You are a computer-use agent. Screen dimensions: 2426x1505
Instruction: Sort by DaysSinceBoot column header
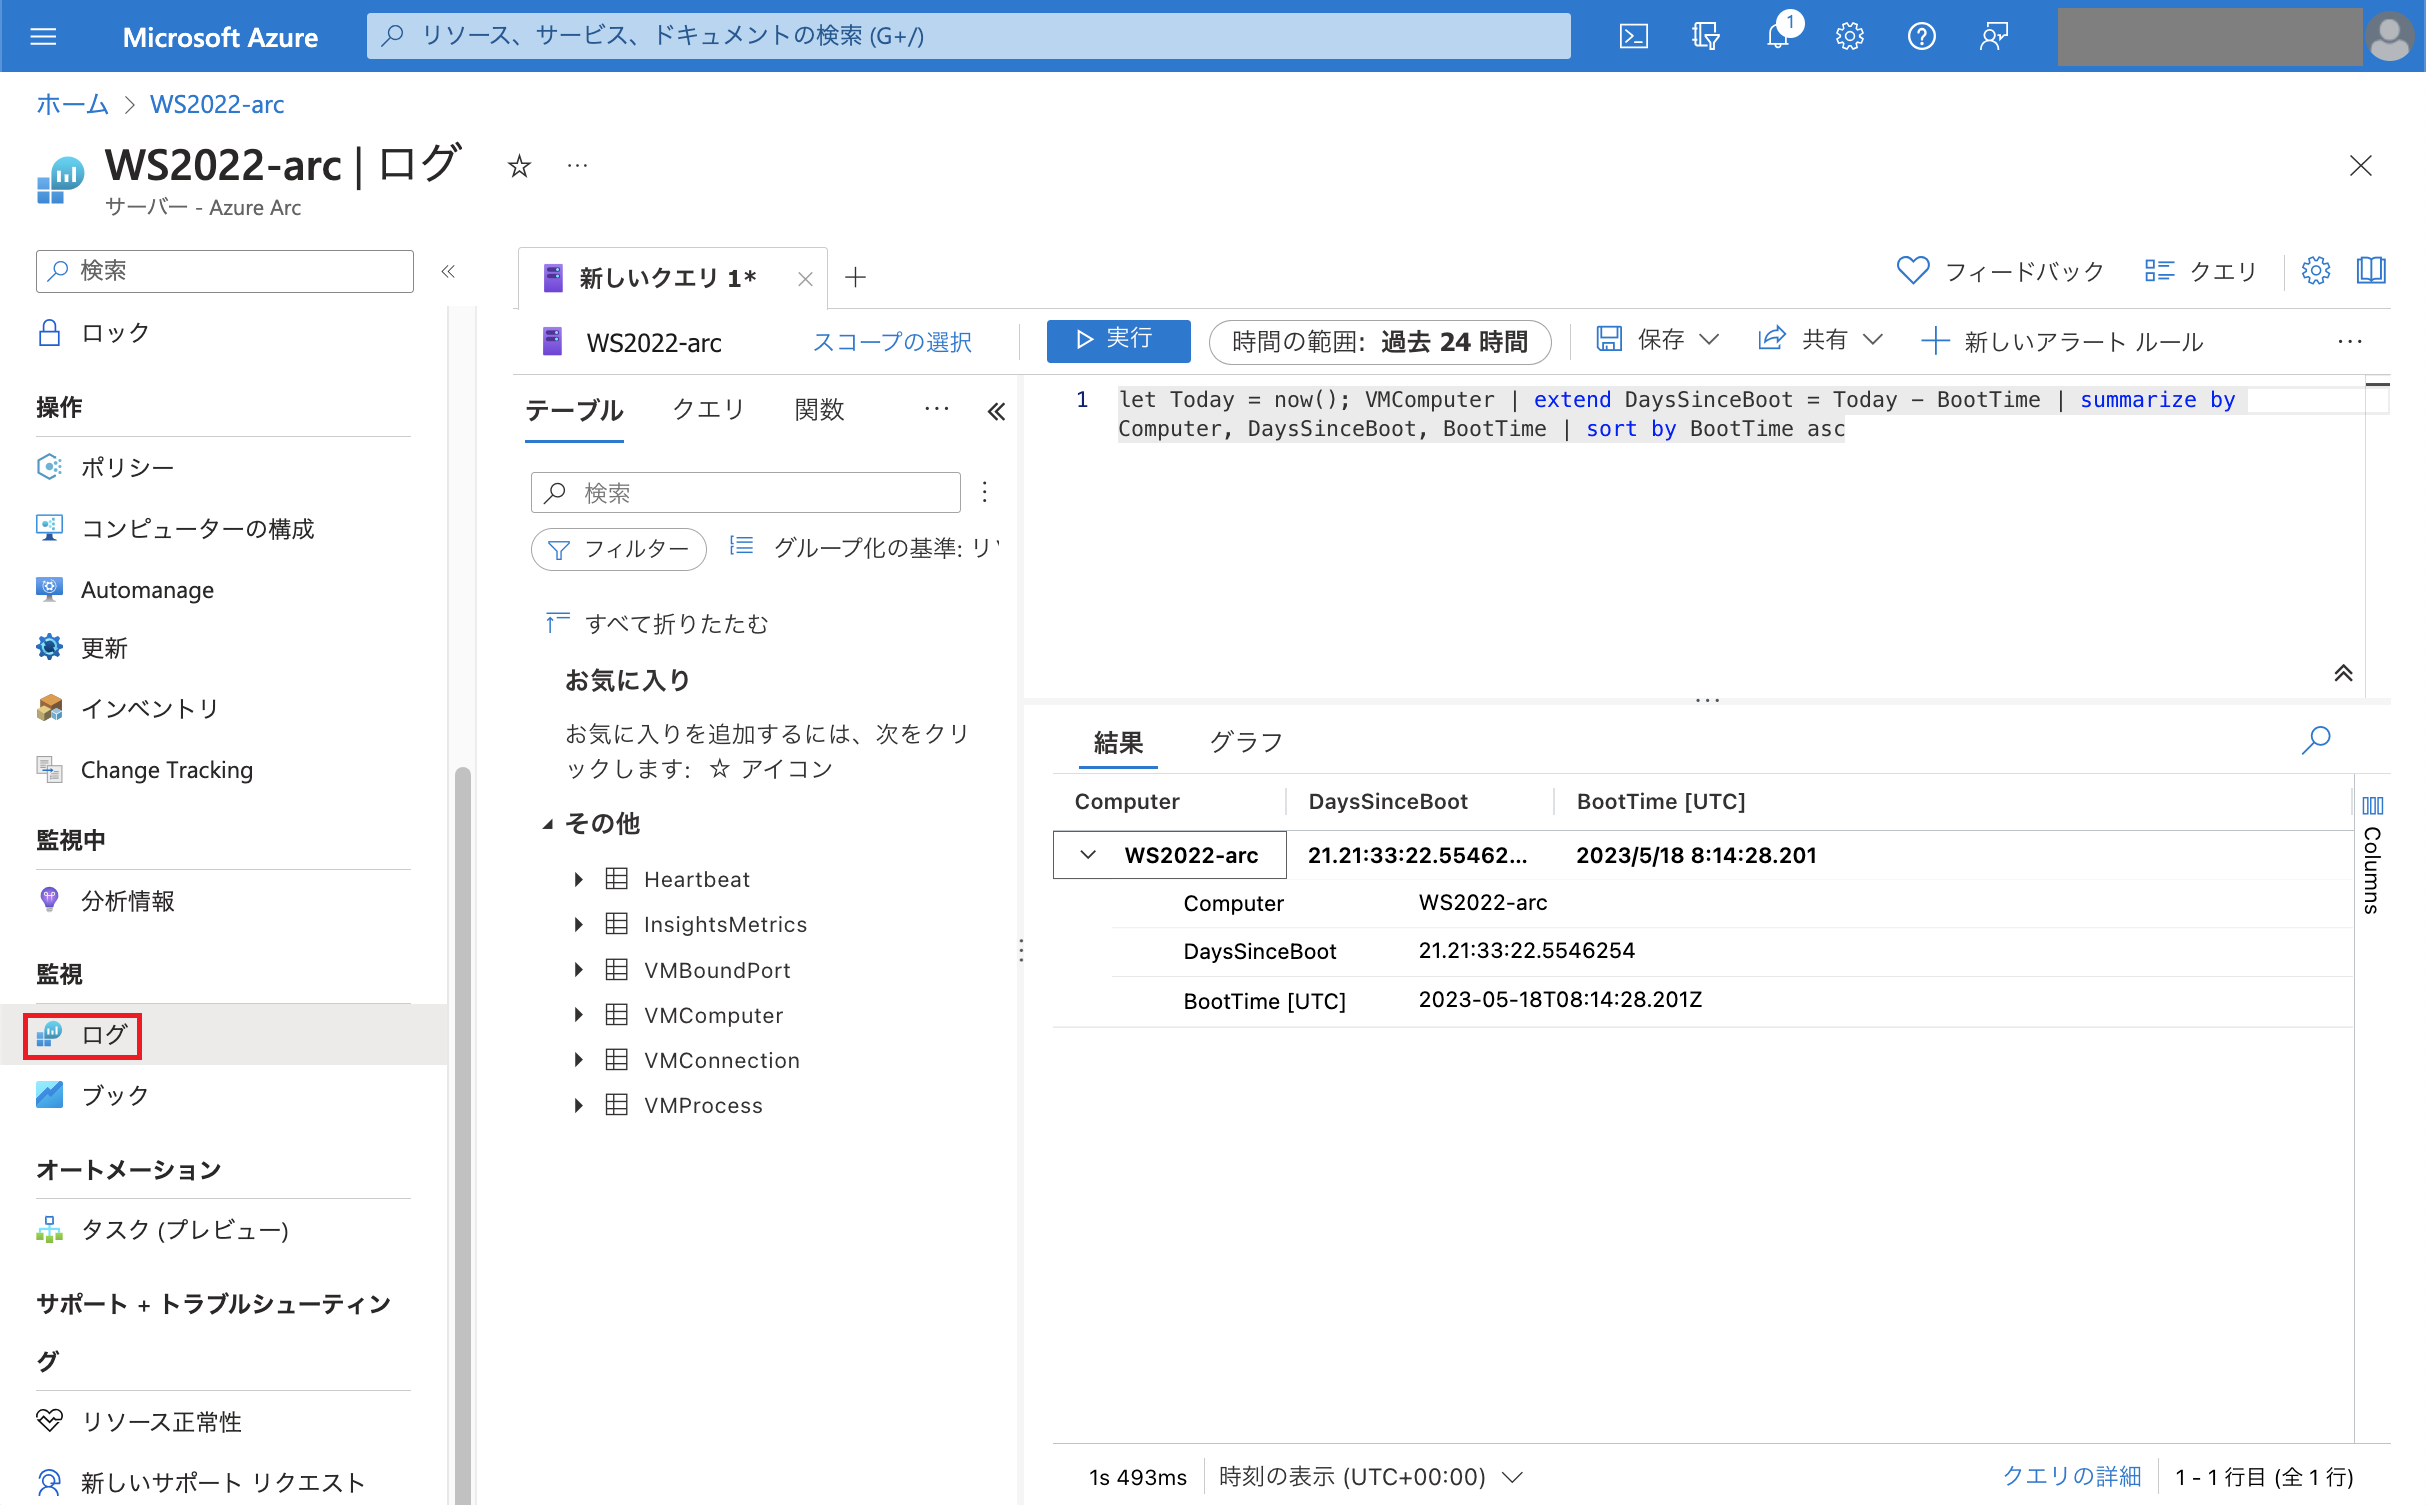tap(1387, 802)
